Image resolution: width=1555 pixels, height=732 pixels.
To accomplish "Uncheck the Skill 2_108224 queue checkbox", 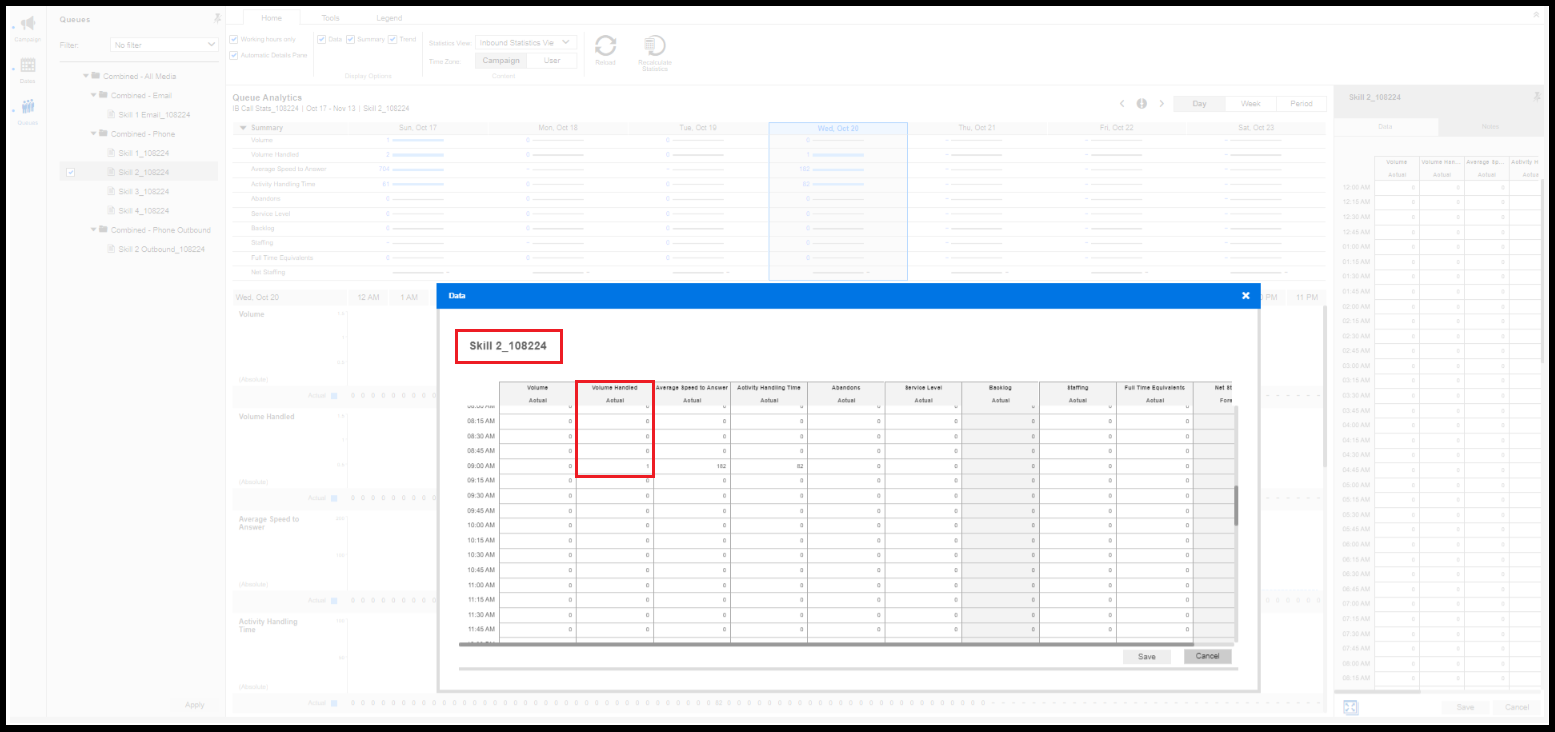I will click(x=70, y=173).
